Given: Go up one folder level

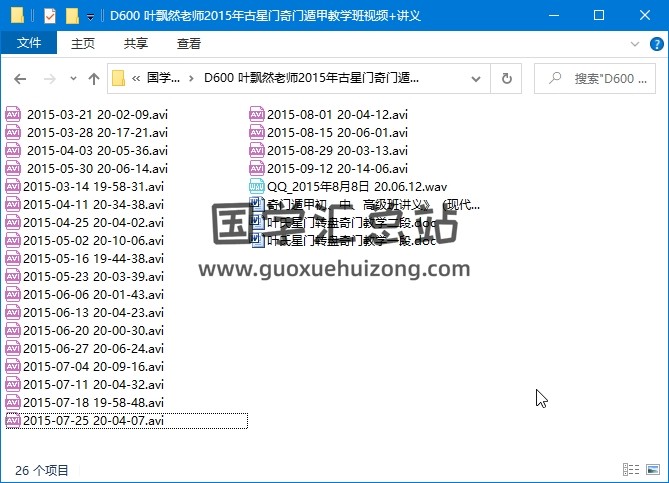Looking at the screenshot, I should tap(94, 79).
